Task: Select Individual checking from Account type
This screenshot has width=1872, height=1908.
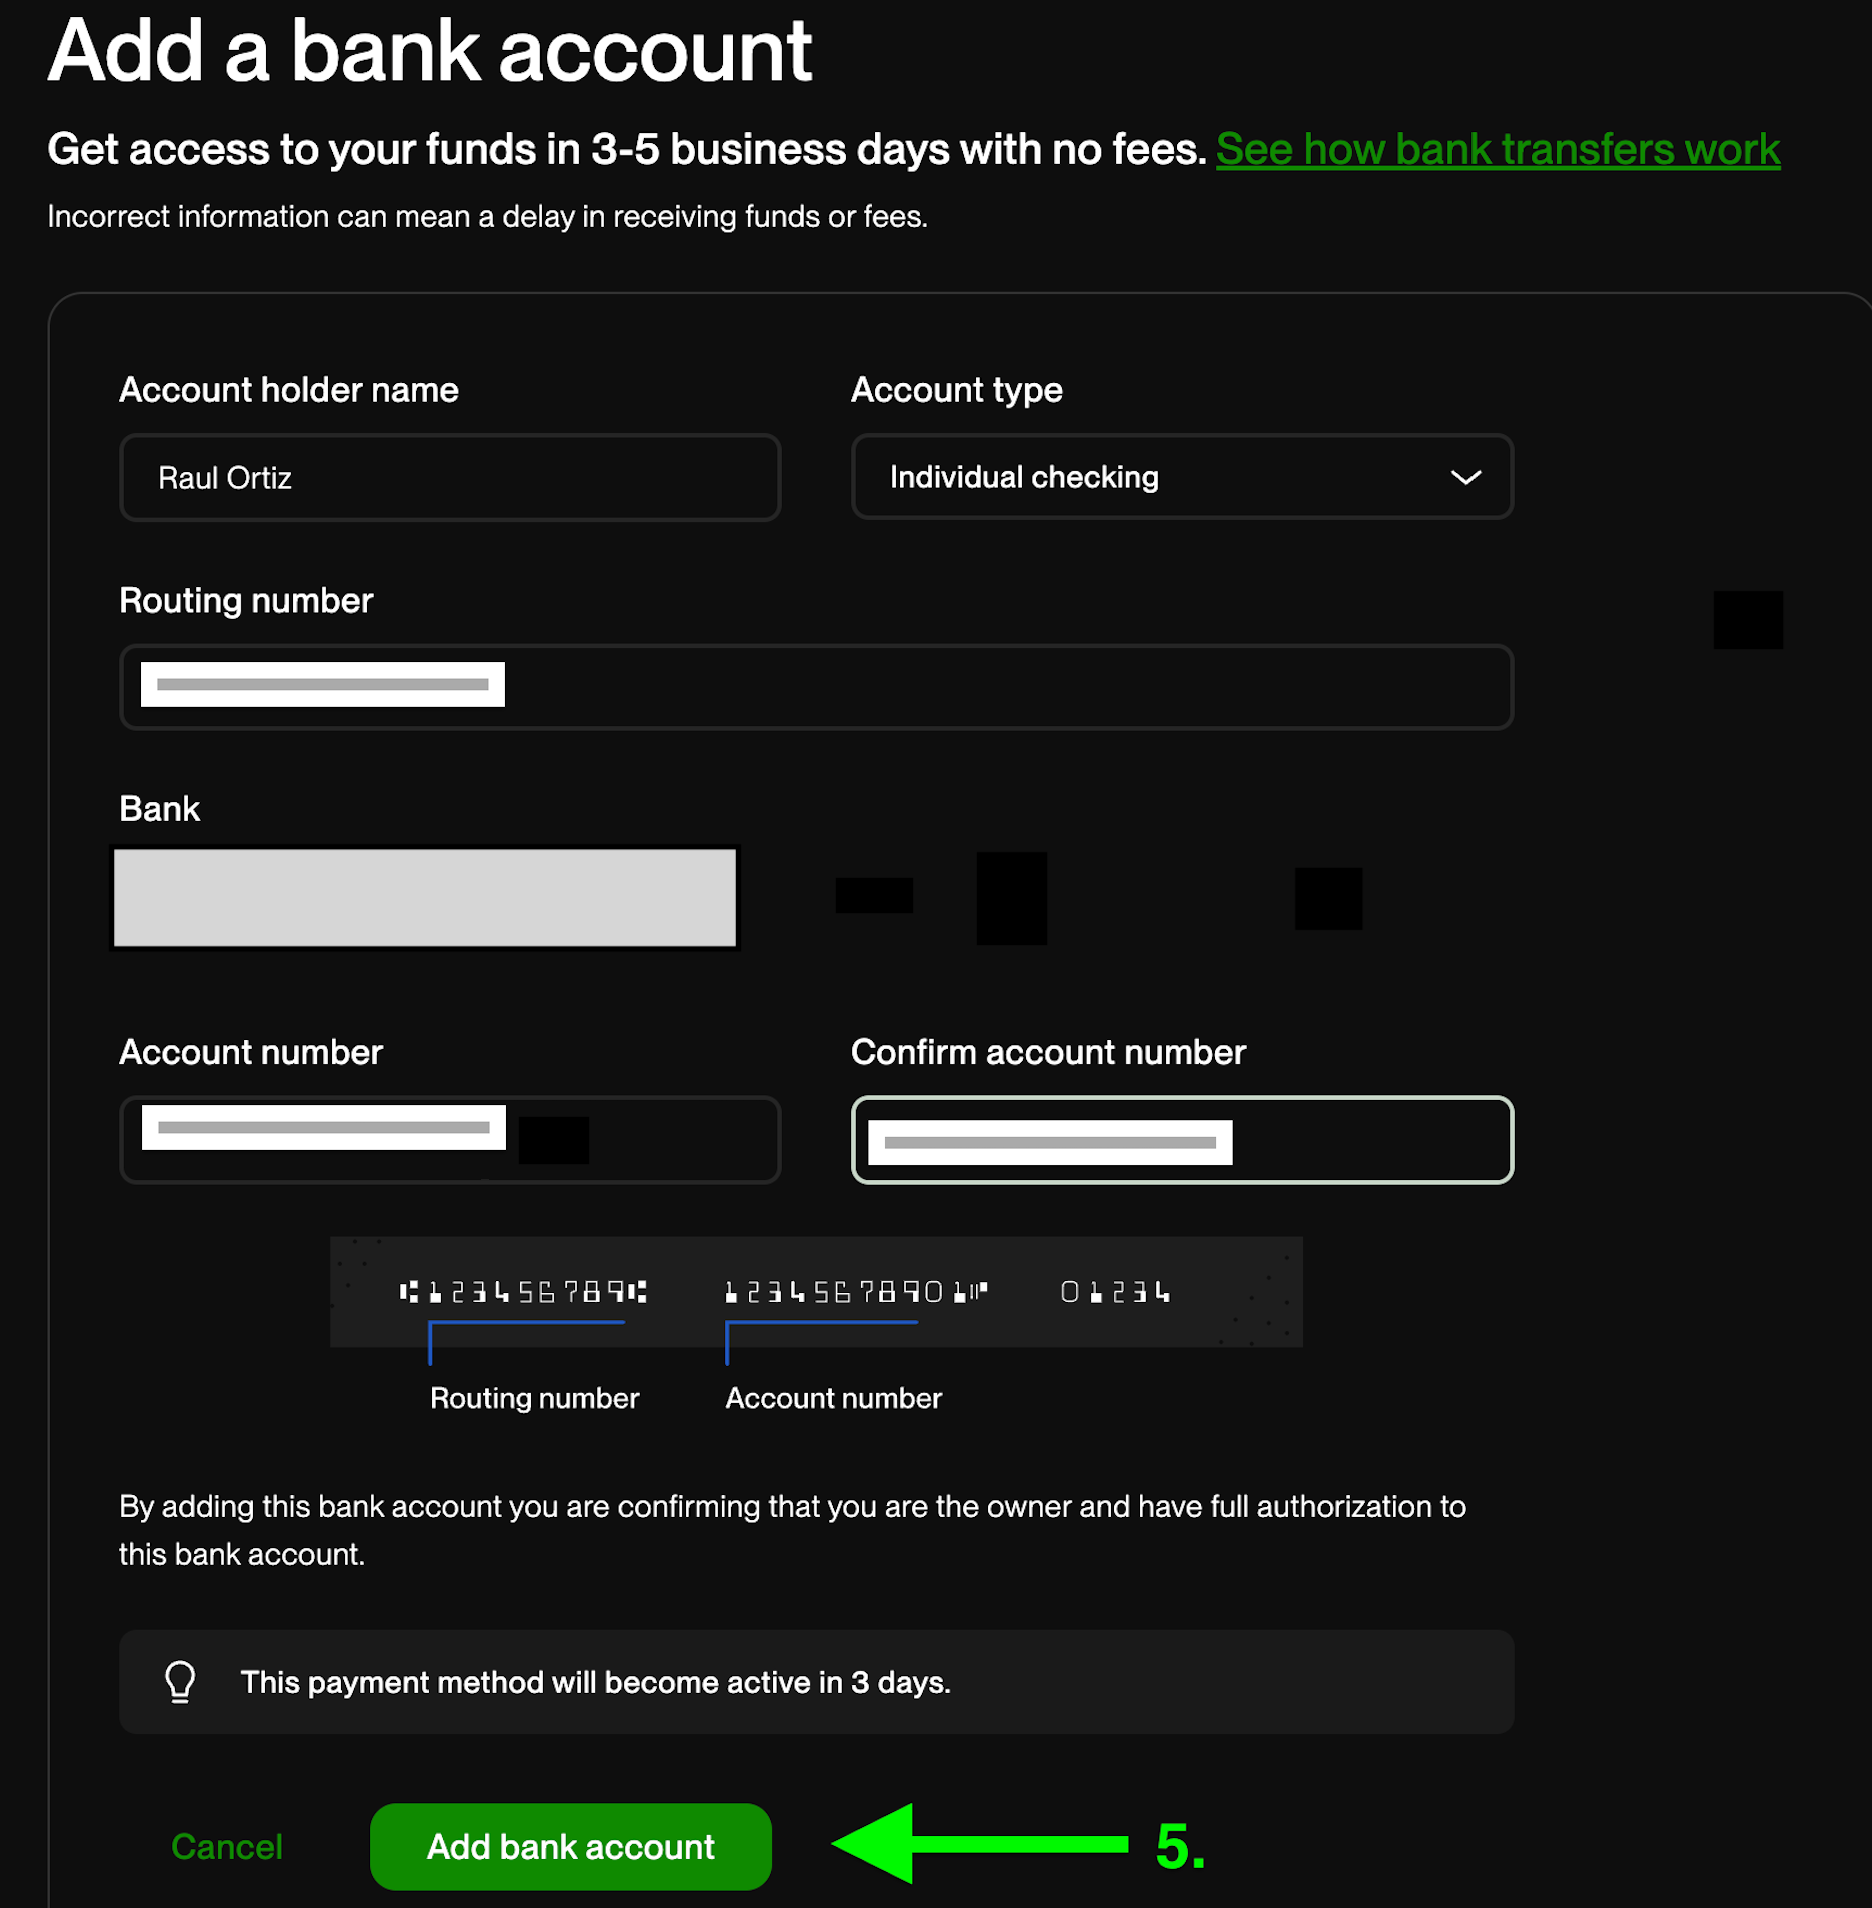Action: (x=1022, y=477)
